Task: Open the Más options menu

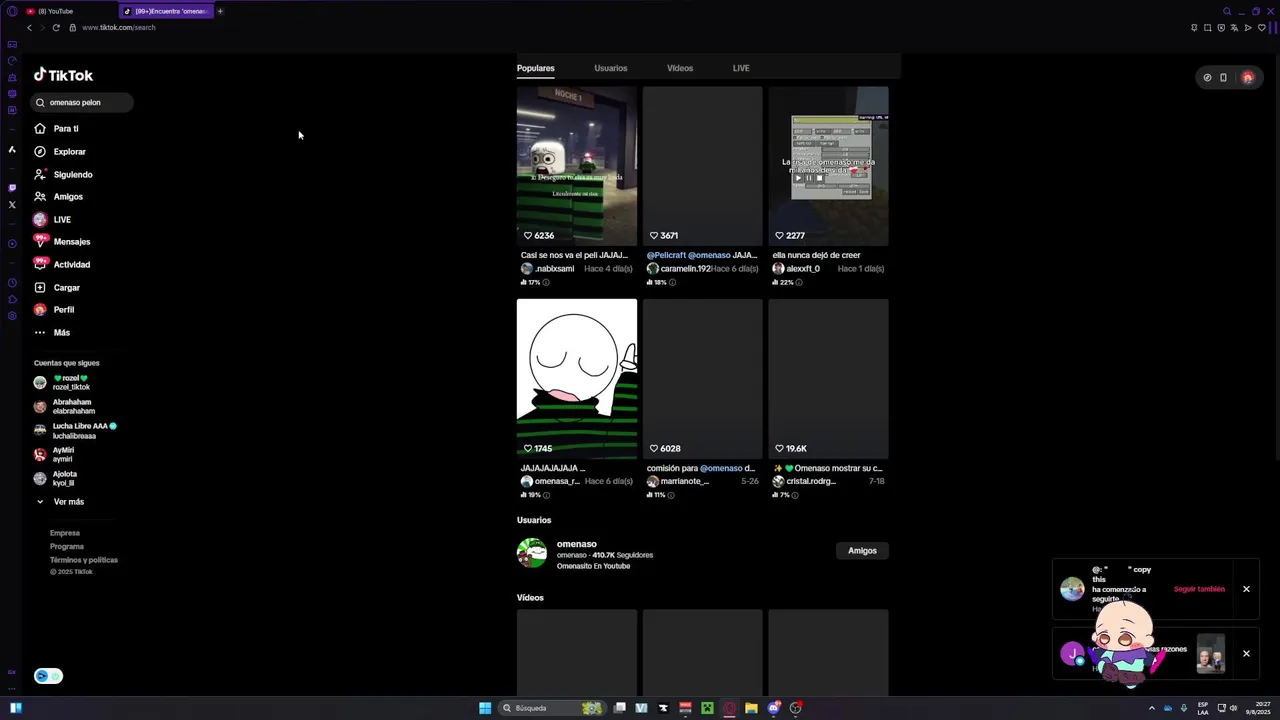Action: click(52, 332)
